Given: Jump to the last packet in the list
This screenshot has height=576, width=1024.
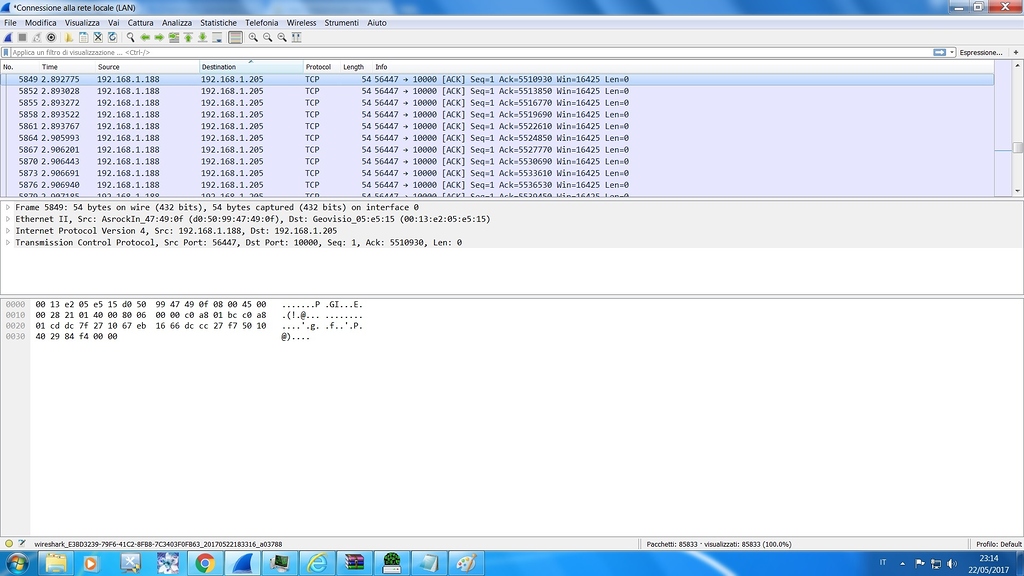Looking at the screenshot, I should (200, 37).
